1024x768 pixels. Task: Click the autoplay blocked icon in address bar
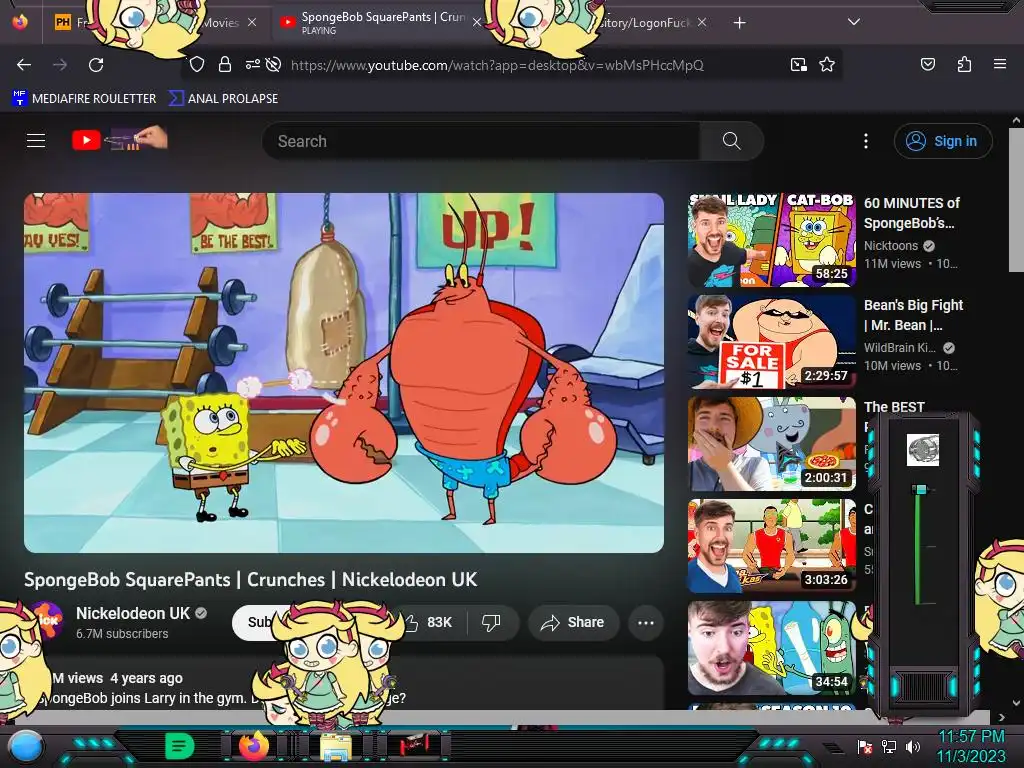pyautogui.click(x=274, y=64)
